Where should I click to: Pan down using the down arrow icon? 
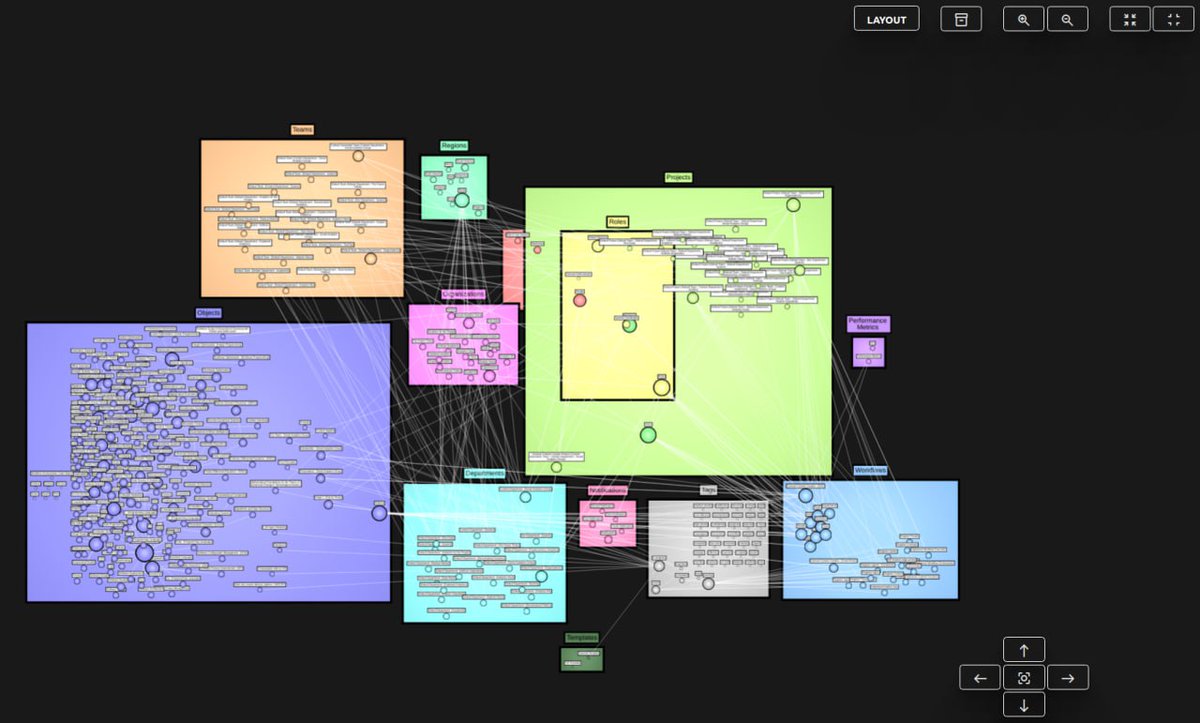point(1023,704)
